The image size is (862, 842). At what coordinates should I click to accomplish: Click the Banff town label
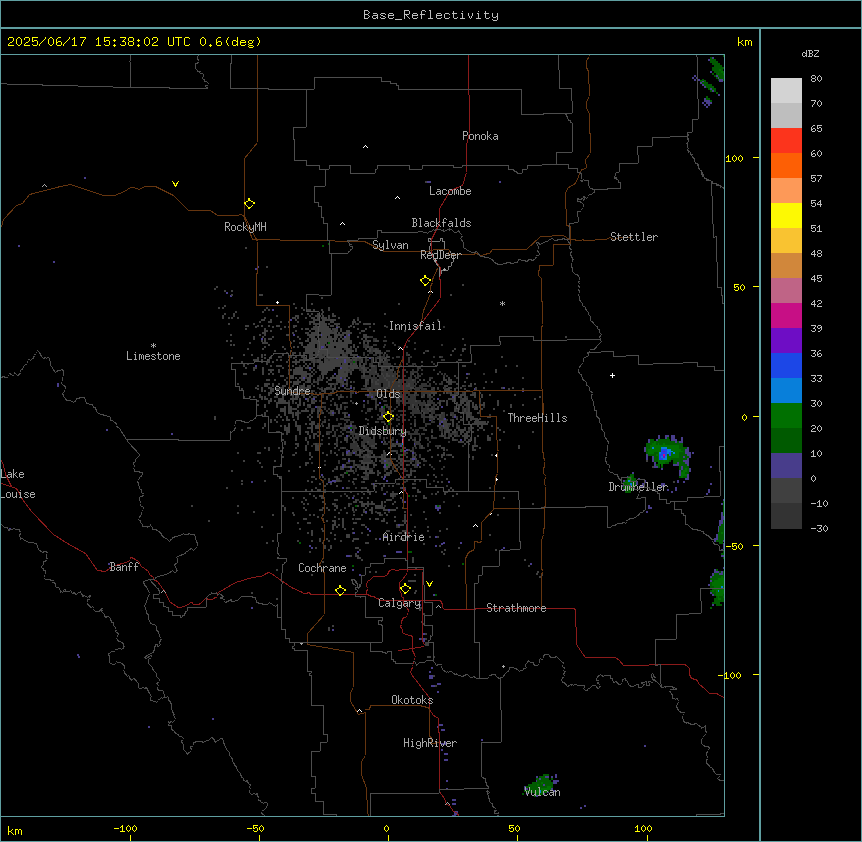124,567
